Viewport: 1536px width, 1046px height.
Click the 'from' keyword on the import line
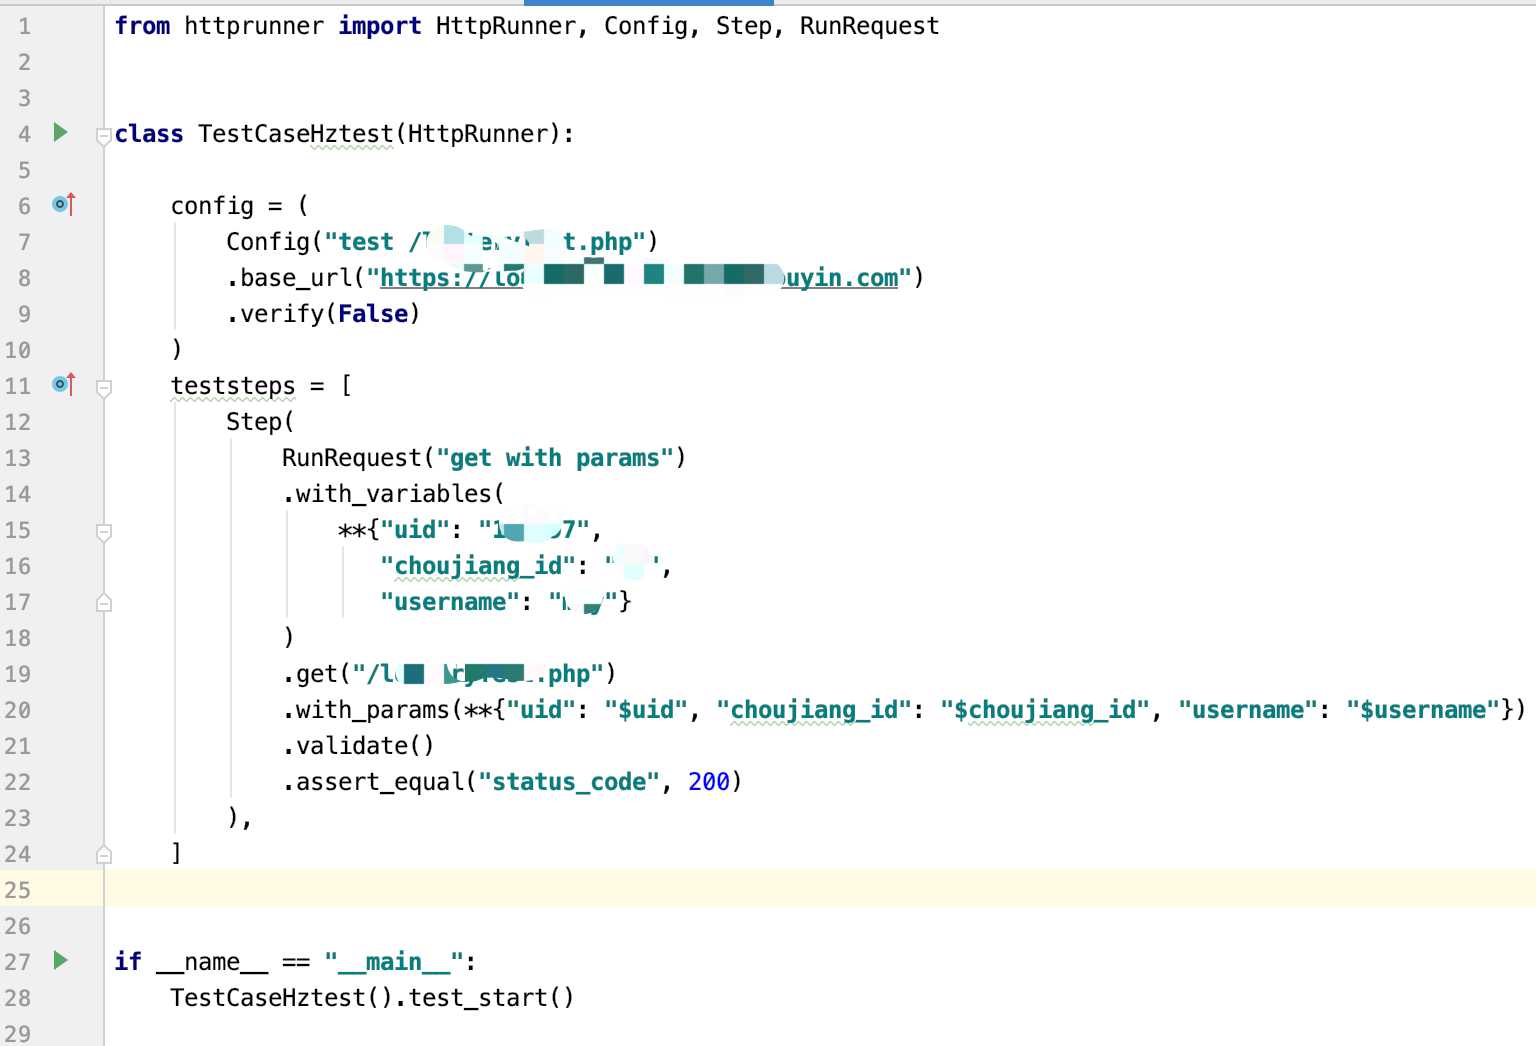(x=142, y=26)
